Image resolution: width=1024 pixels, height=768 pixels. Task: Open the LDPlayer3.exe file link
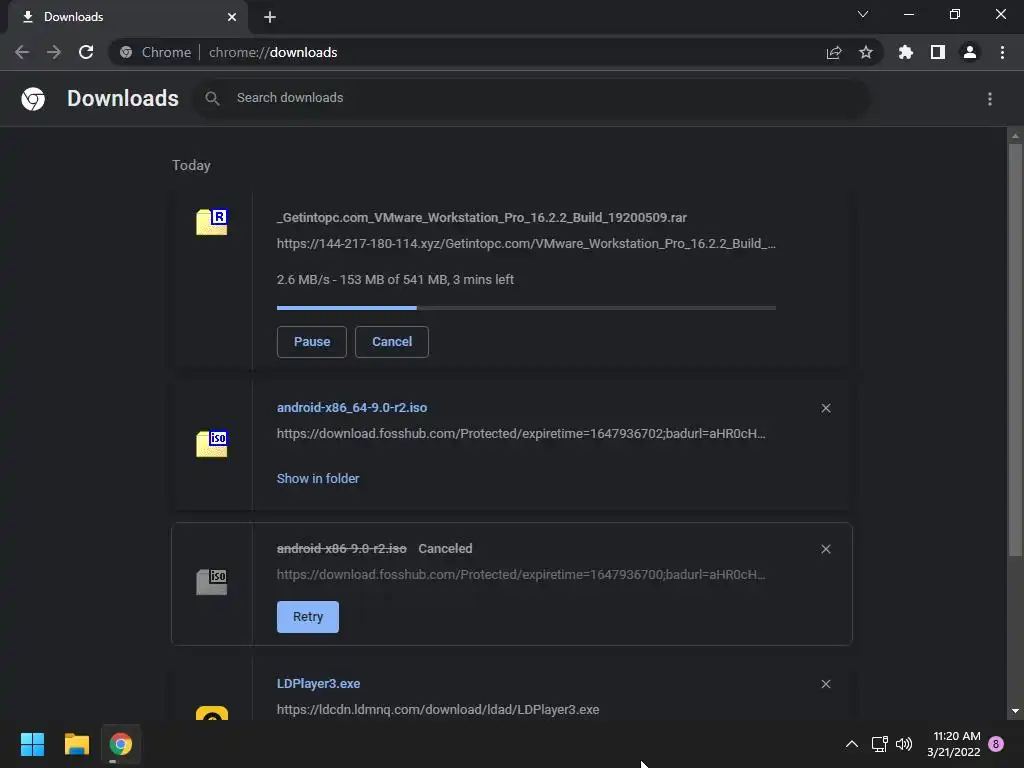[x=318, y=684]
